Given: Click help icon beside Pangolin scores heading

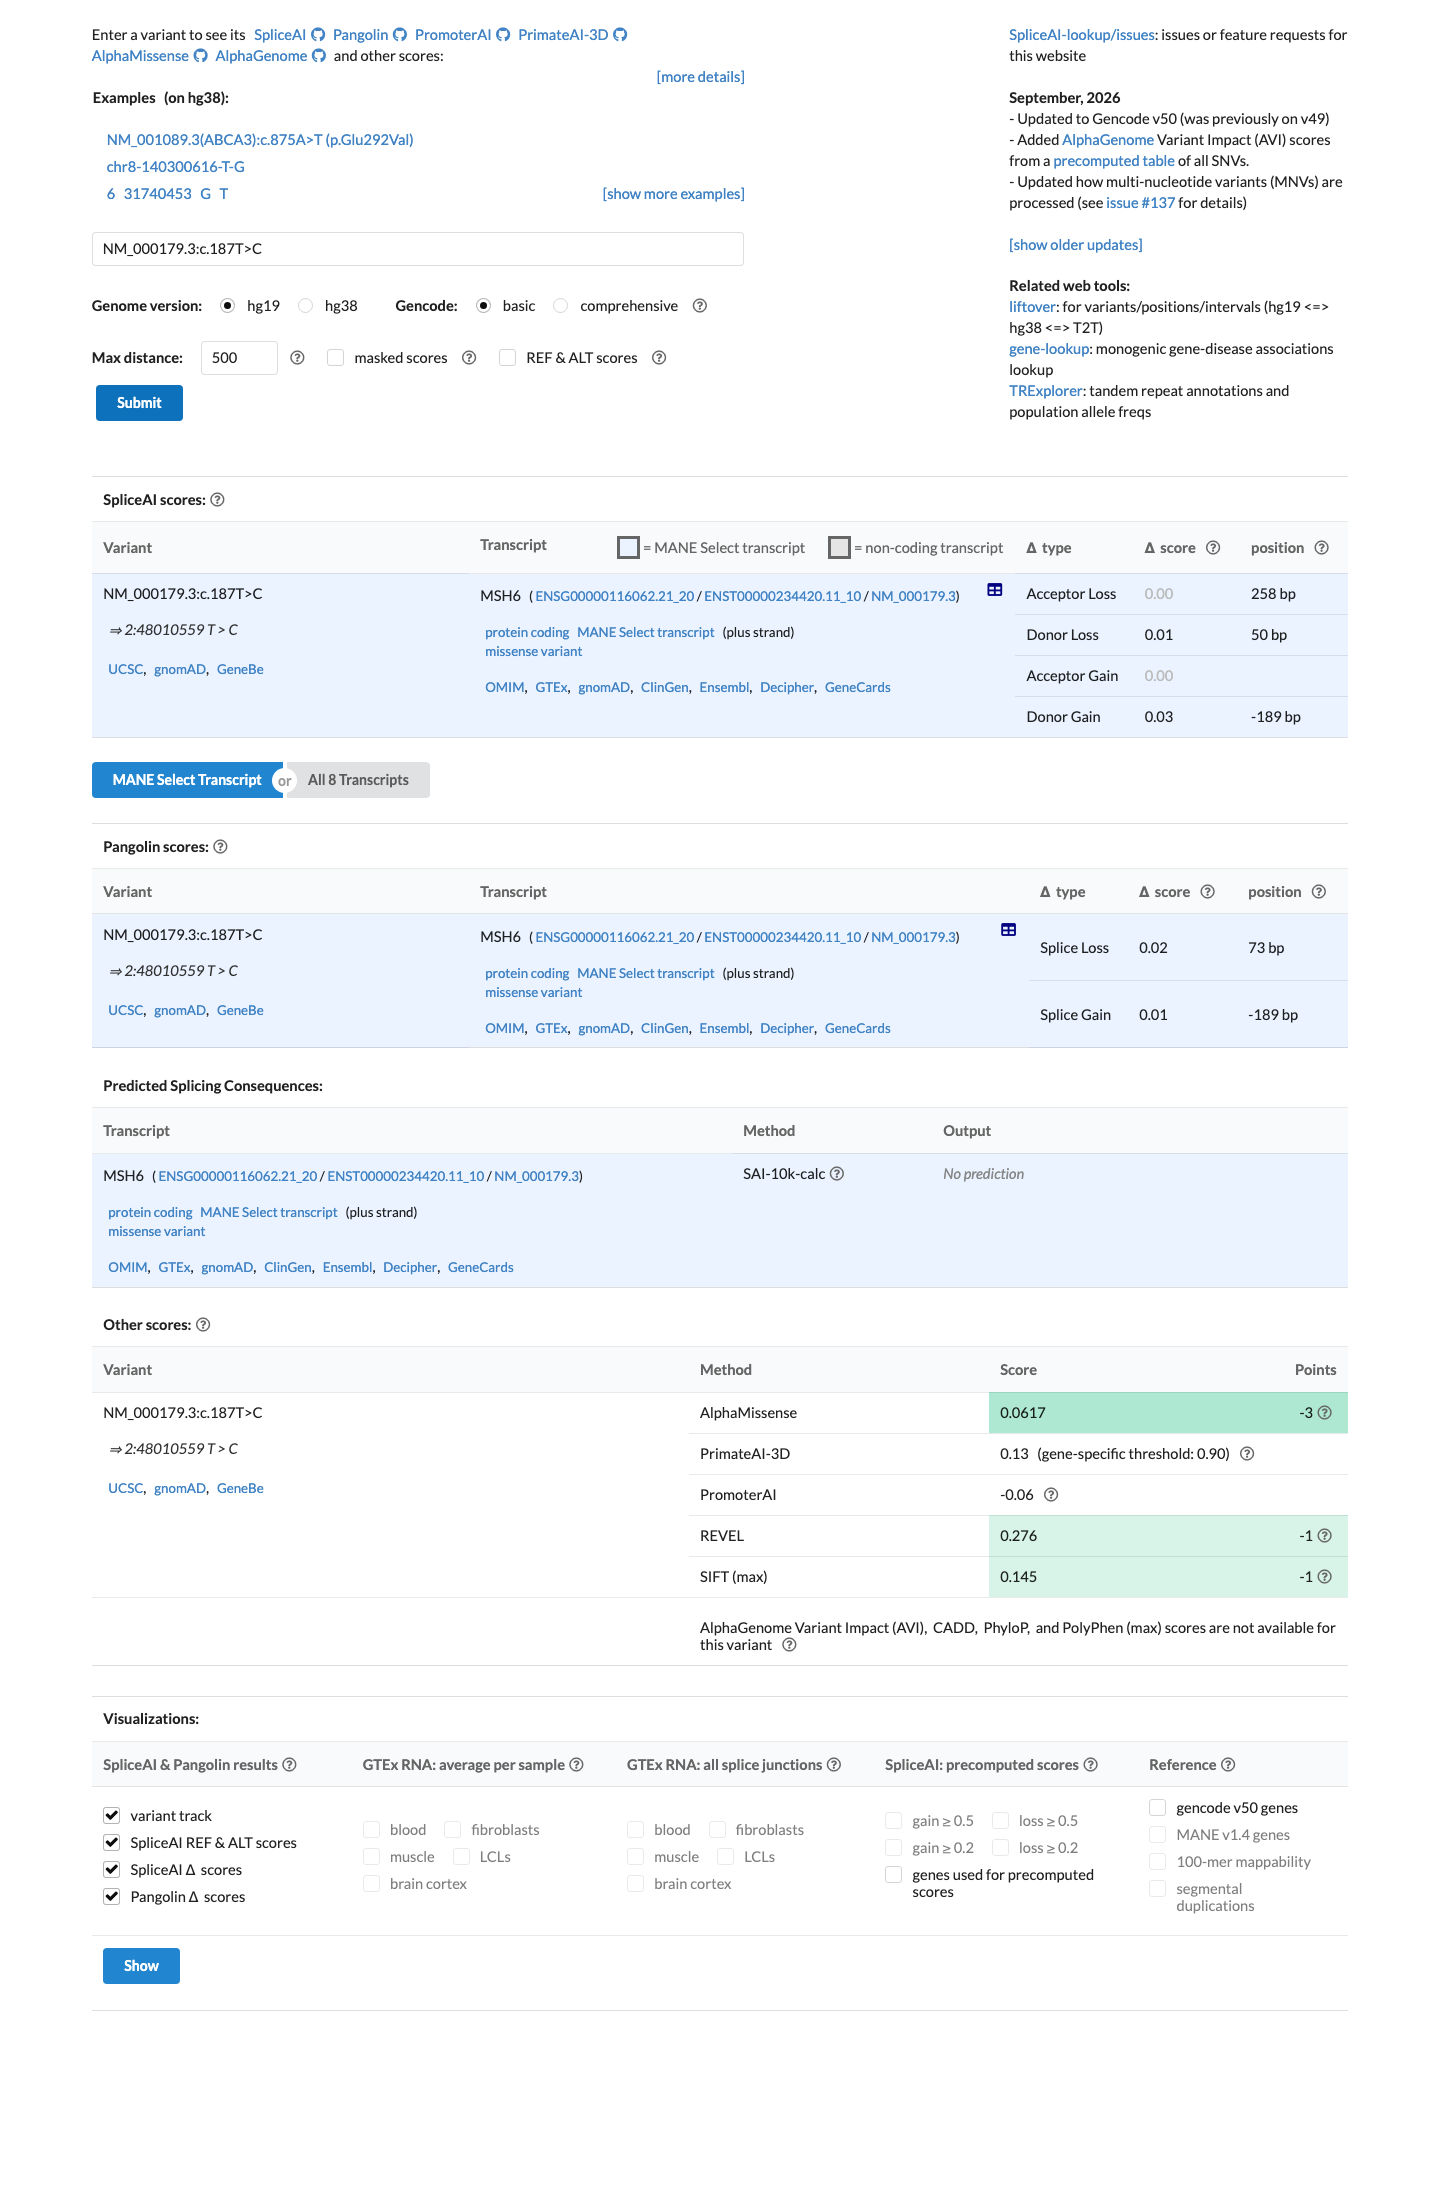Looking at the screenshot, I should click(x=221, y=847).
